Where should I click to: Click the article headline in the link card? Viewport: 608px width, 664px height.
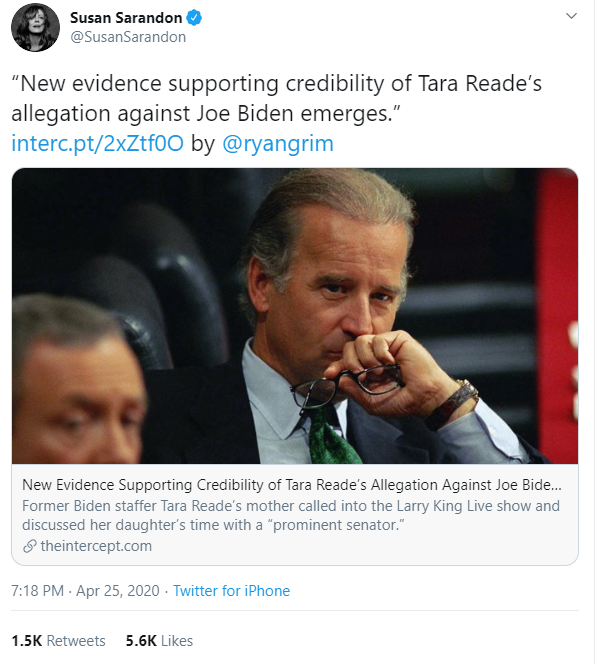290,484
